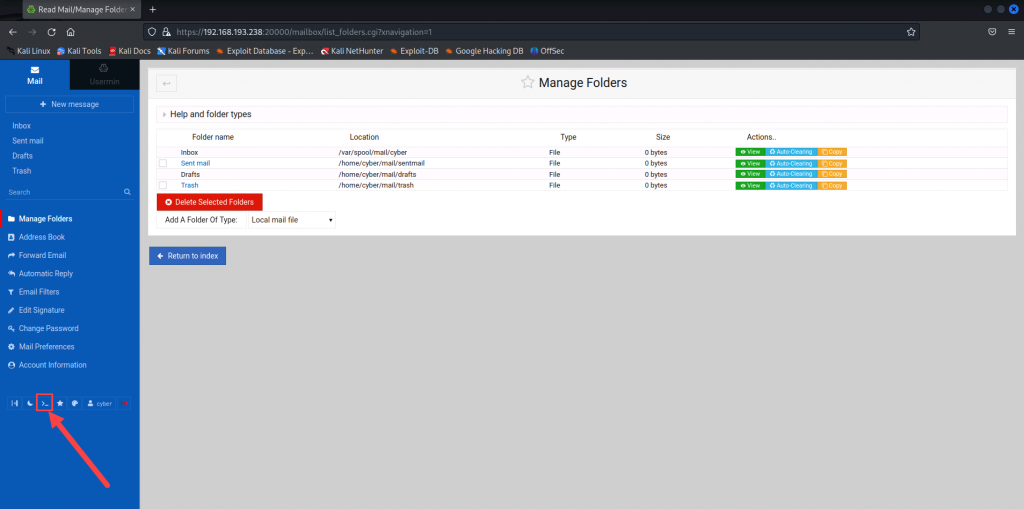Viewport: 1024px width, 509px height.
Task: Click Copy button for Inbox row
Action: (832, 152)
